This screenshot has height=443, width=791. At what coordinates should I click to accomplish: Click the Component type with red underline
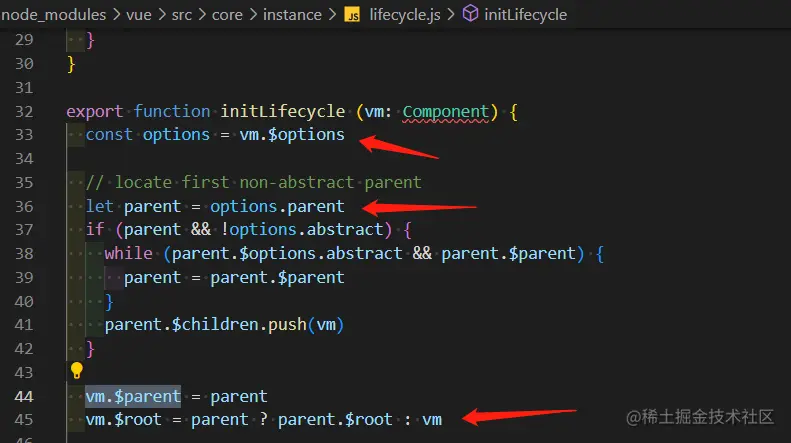click(446, 111)
